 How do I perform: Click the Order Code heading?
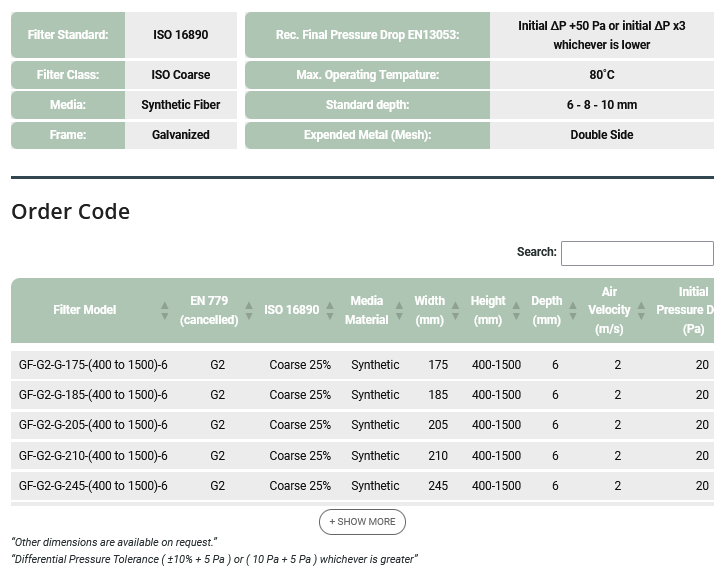[71, 211]
